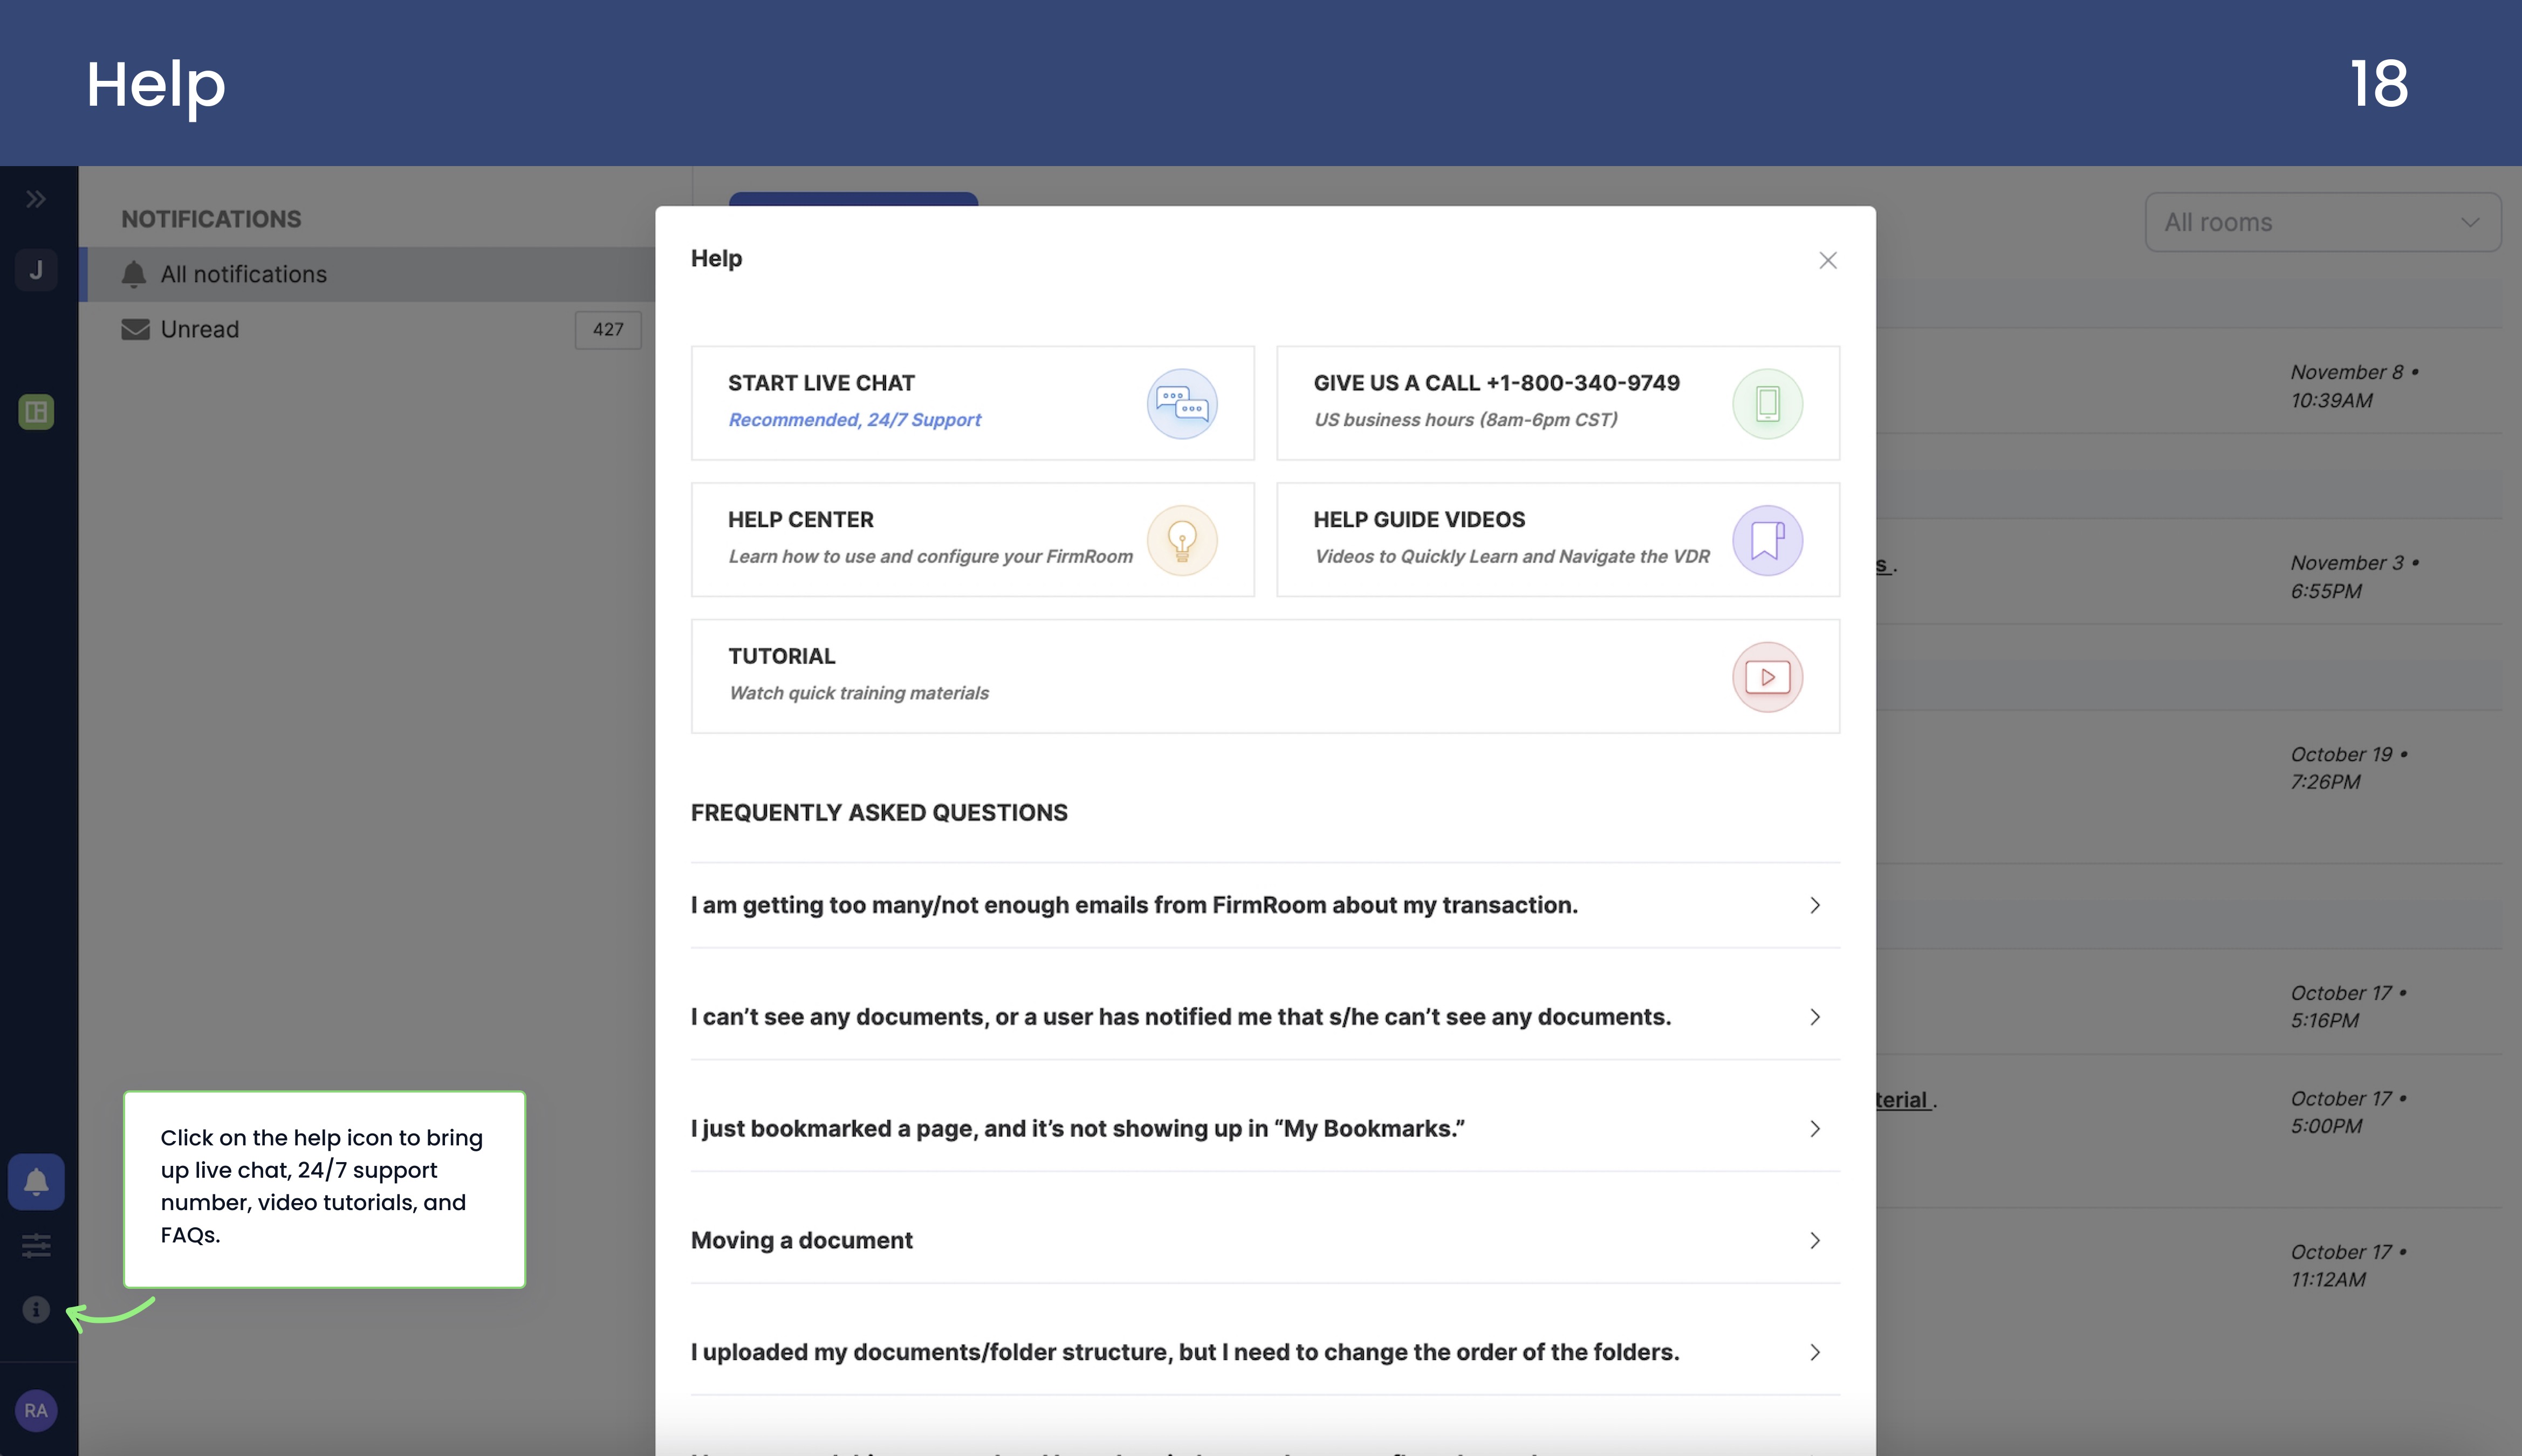2522x1456 pixels.
Task: Open the J workspace avatar
Action: coord(36,270)
